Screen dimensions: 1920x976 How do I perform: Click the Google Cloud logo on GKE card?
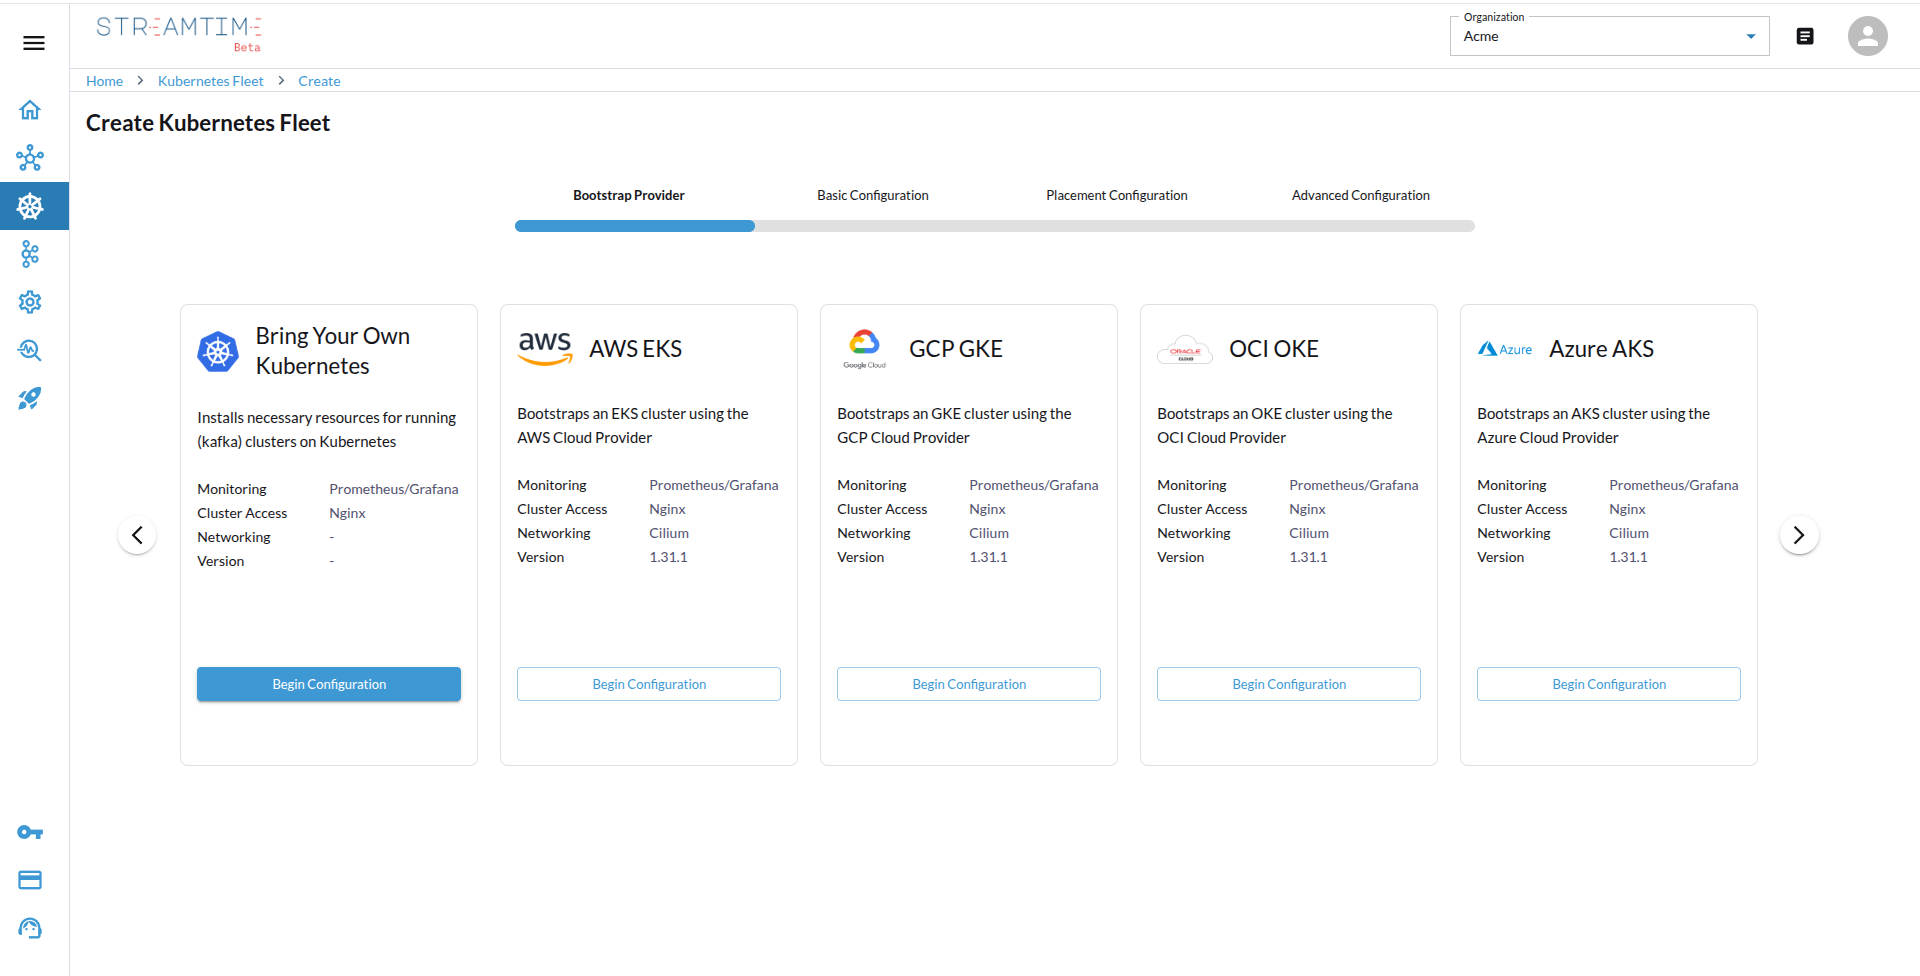coord(864,349)
